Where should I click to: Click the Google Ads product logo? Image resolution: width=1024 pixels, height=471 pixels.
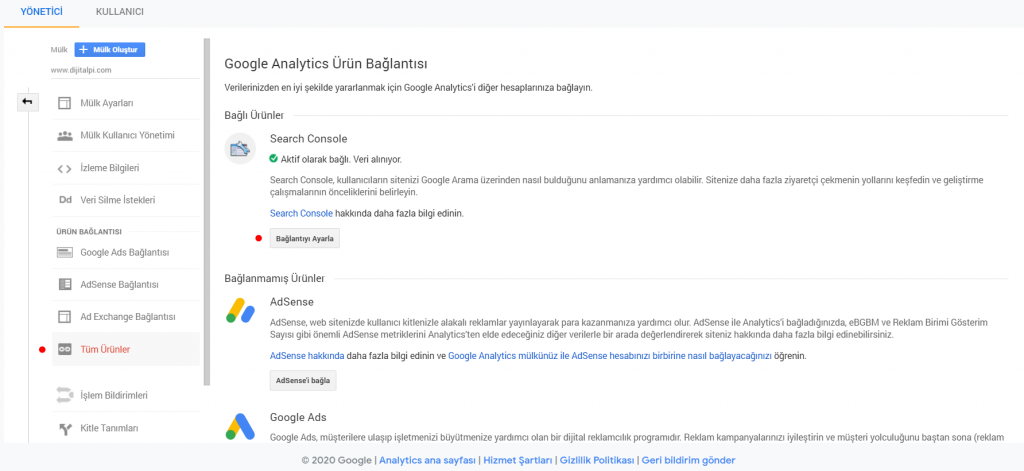coord(240,426)
